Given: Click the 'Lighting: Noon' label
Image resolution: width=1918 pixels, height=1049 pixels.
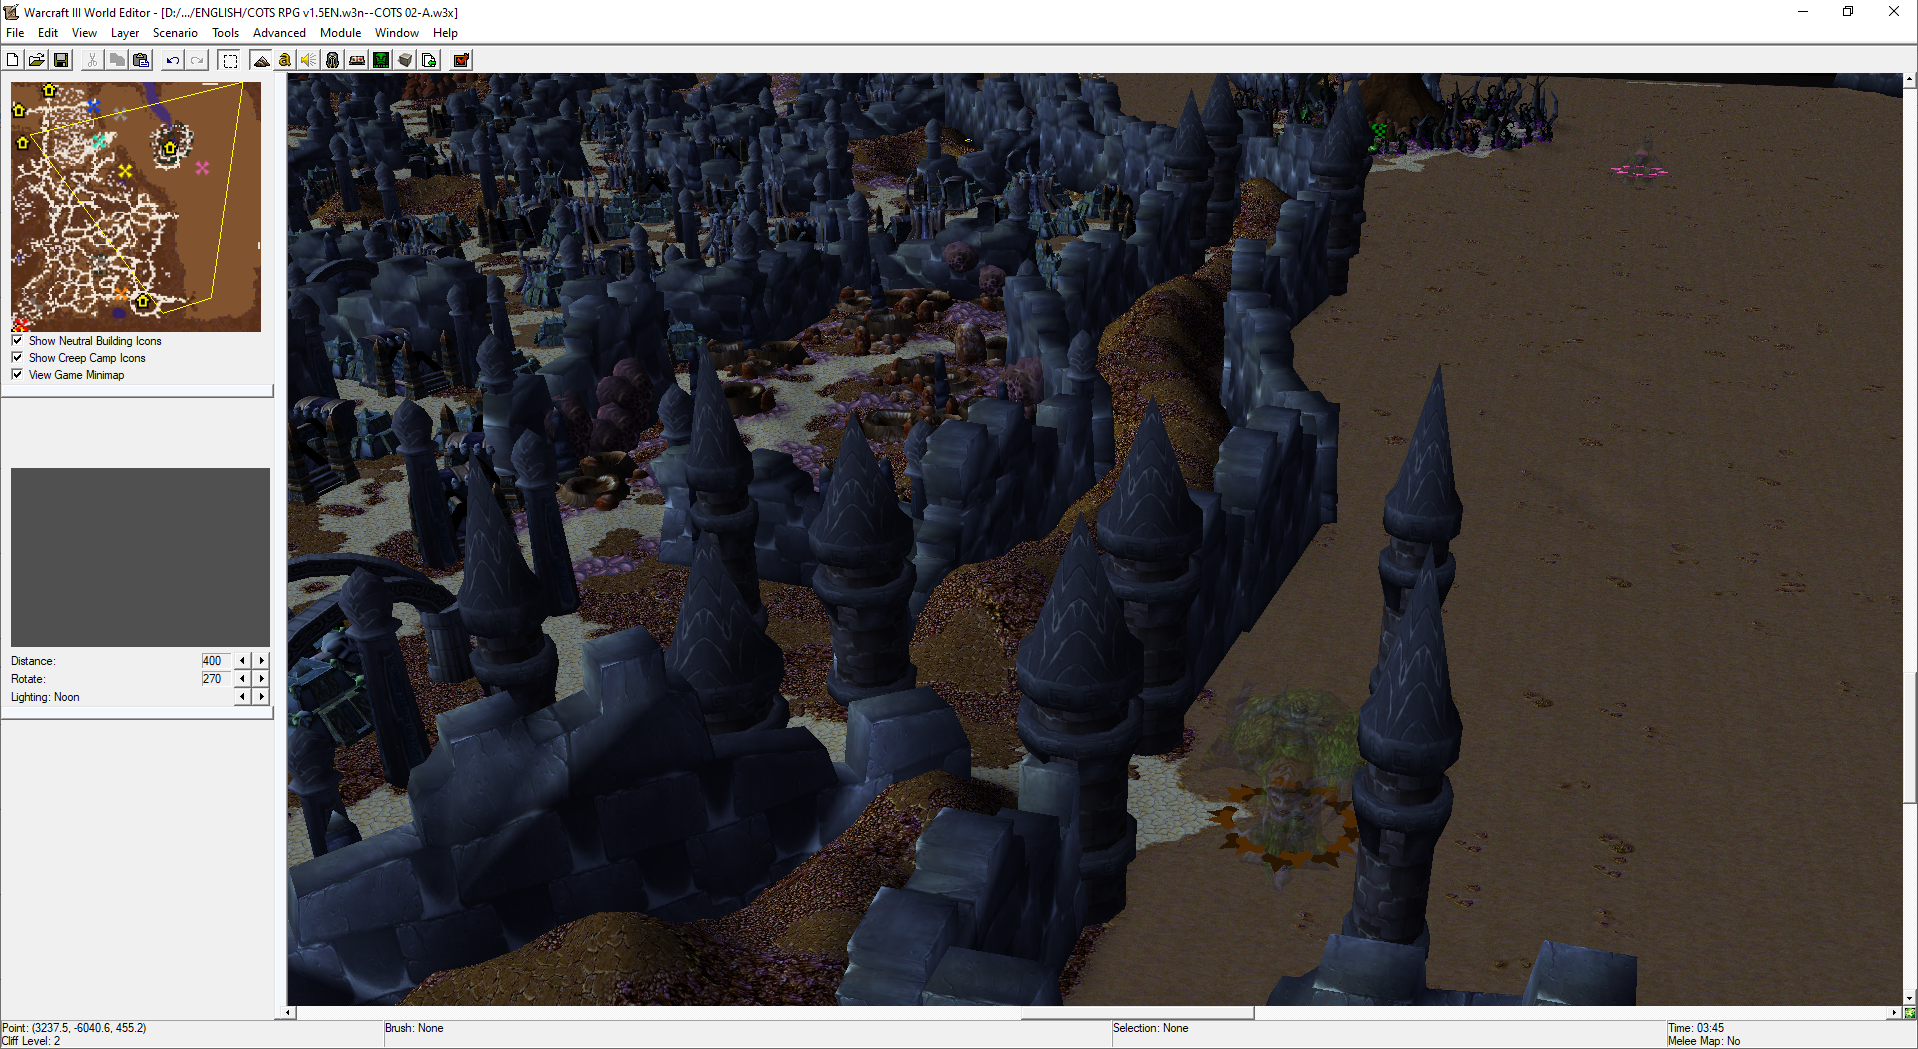Looking at the screenshot, I should 45,697.
